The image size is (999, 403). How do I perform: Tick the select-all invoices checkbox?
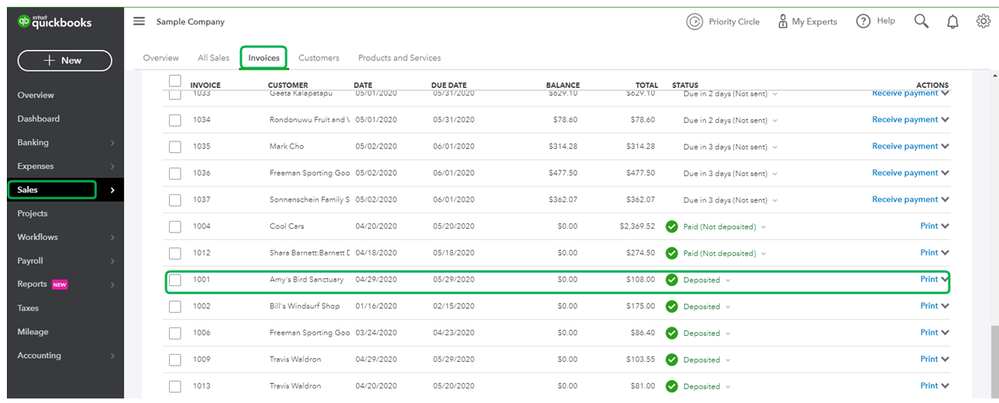click(x=175, y=81)
